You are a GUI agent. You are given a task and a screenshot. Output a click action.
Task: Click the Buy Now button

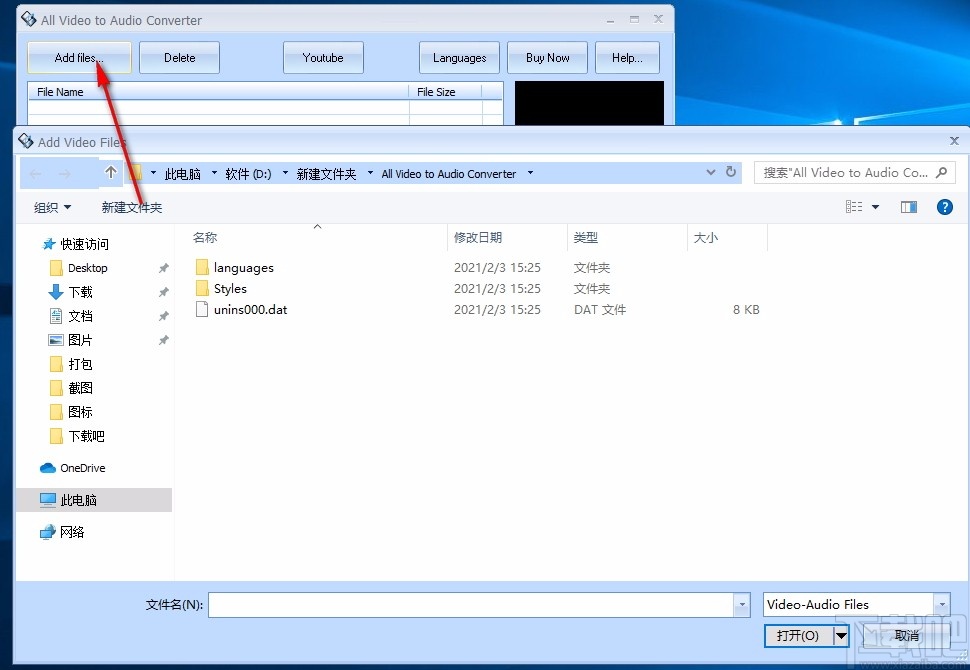coord(547,57)
